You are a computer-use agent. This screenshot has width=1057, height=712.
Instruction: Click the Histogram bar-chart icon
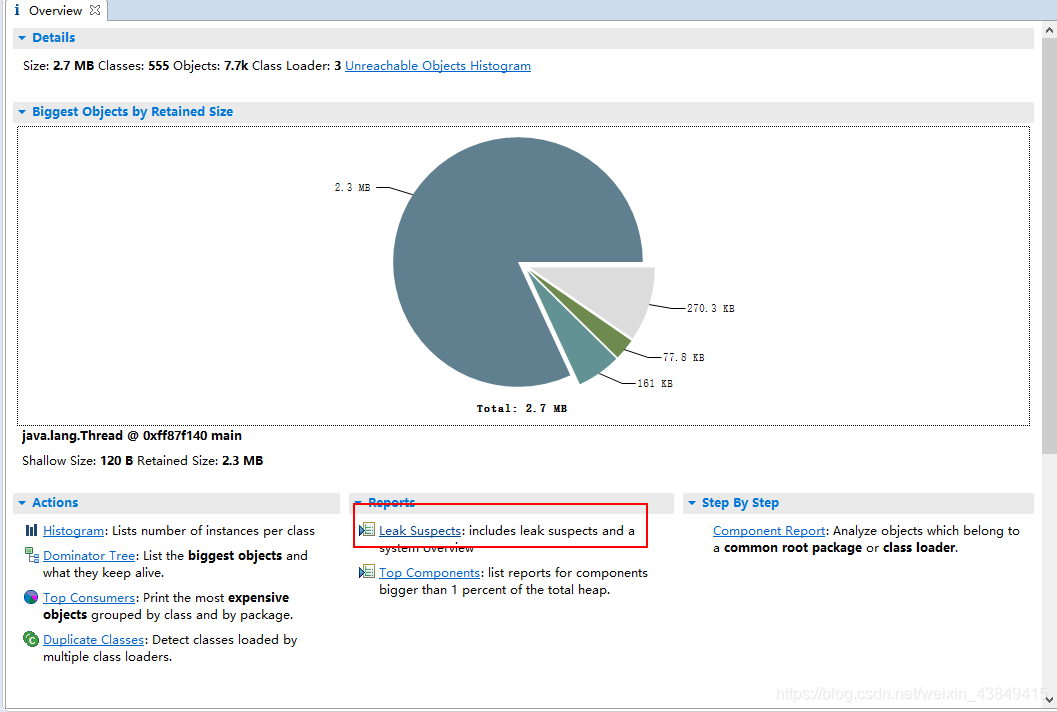tap(31, 531)
